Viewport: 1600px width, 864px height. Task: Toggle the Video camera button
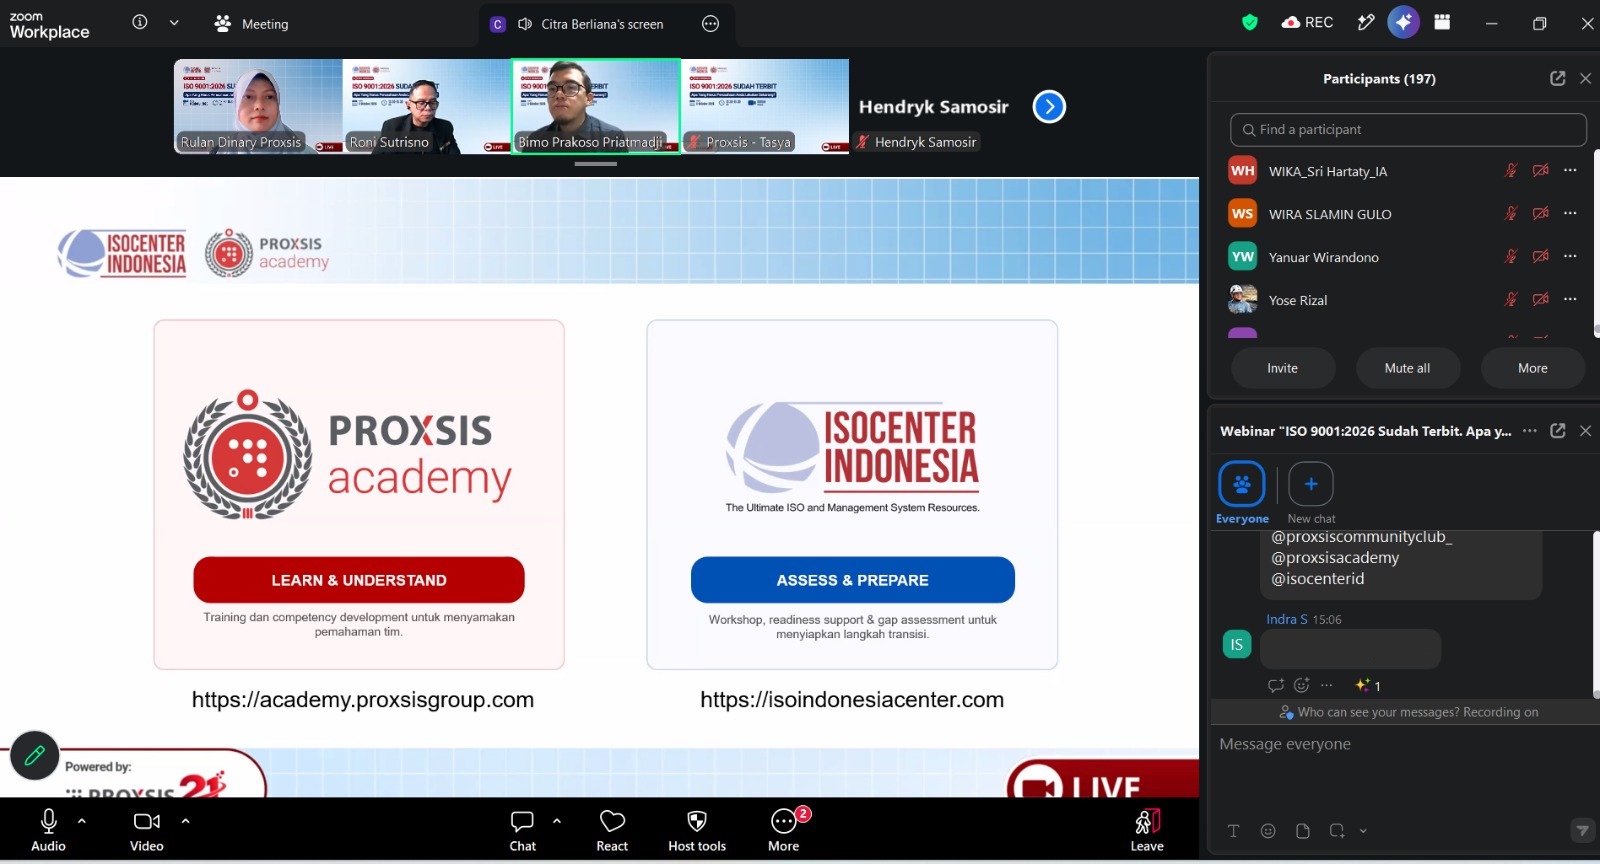tap(147, 831)
